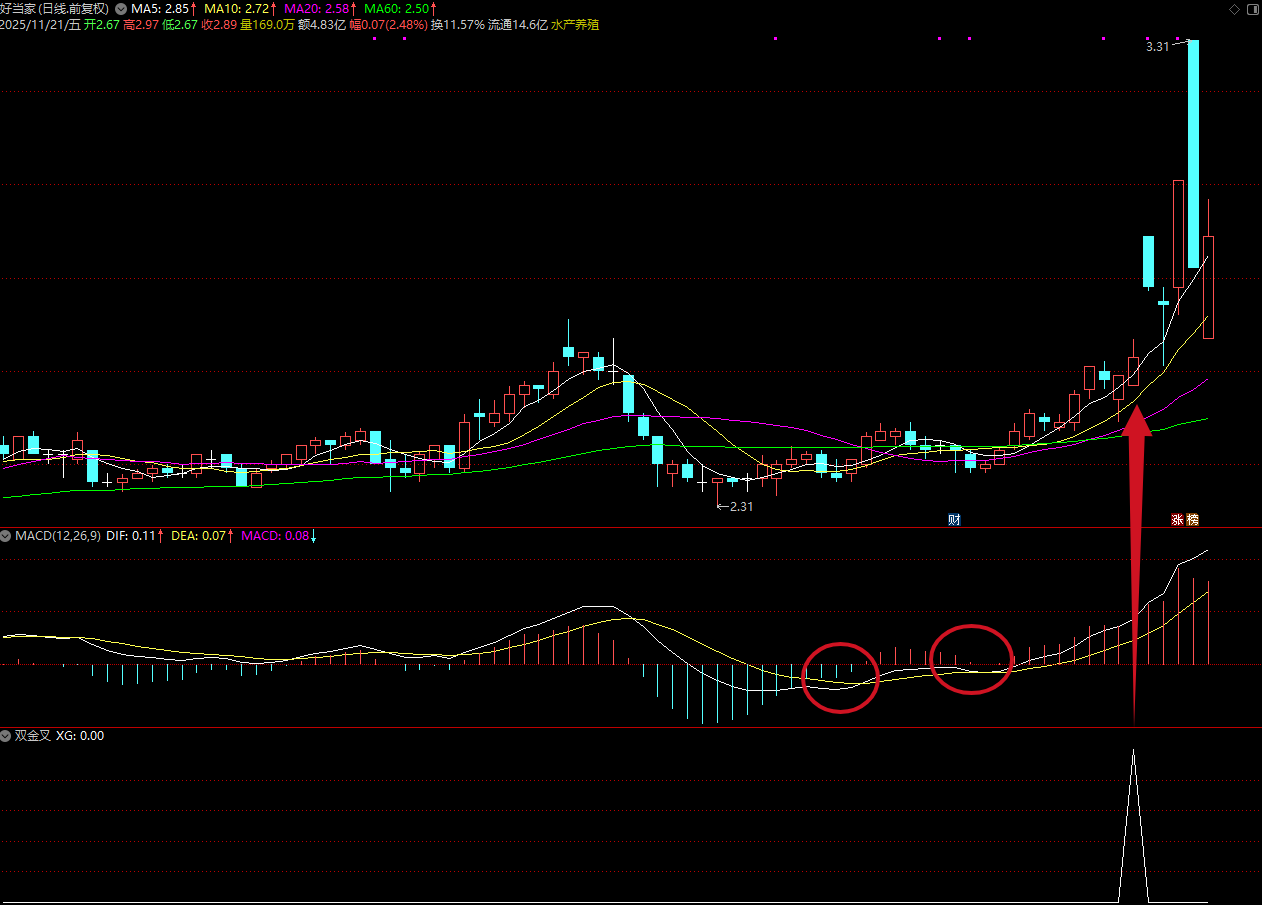Click the 好当家 (日线.前复权) stock title
This screenshot has height=905, width=1262.
coord(55,8)
